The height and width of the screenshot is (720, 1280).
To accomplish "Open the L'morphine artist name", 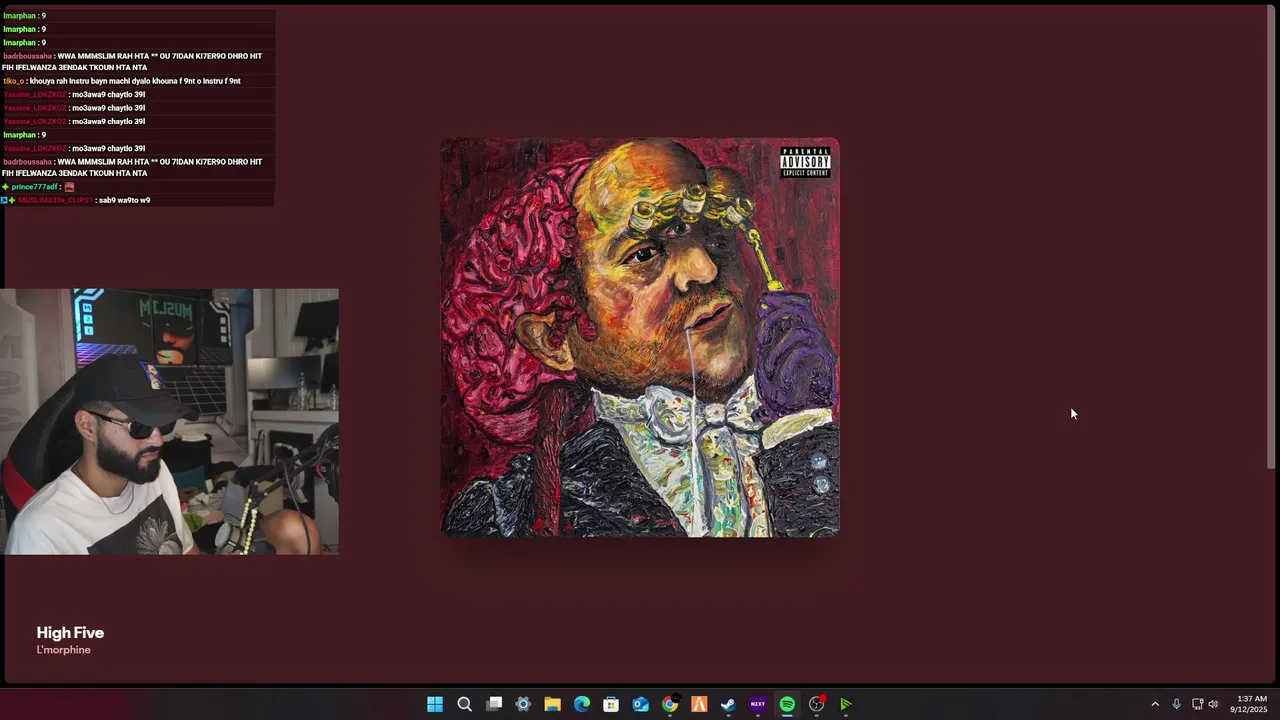I will pyautogui.click(x=63, y=650).
